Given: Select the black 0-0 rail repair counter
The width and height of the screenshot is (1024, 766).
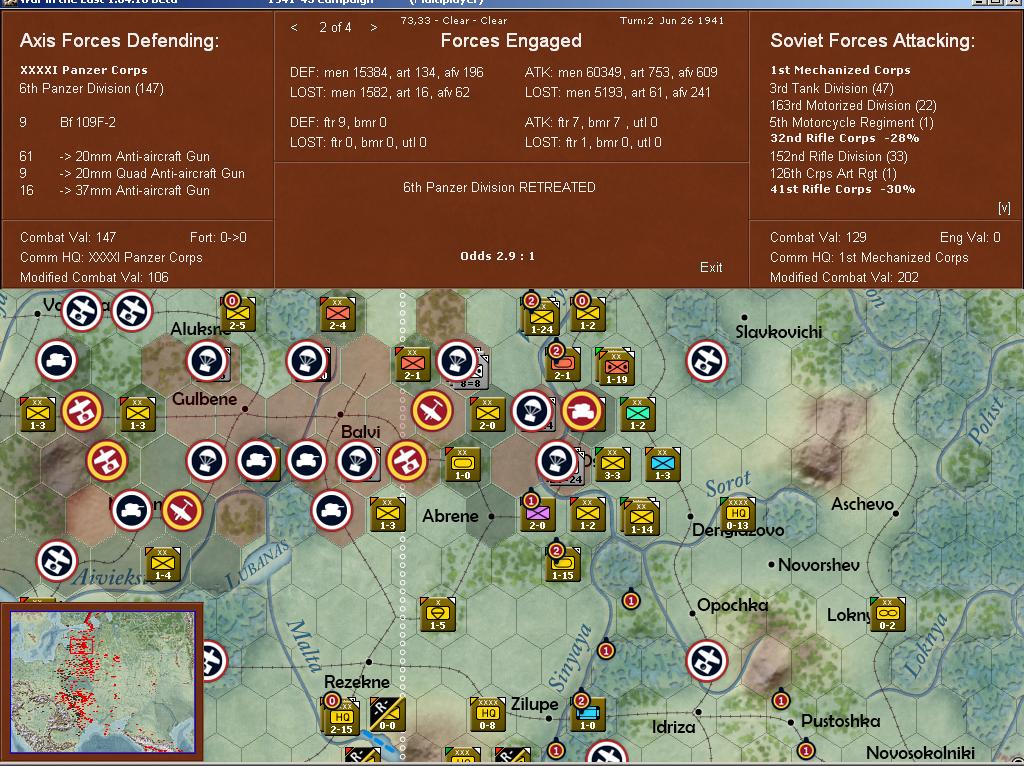Looking at the screenshot, I should tap(387, 714).
